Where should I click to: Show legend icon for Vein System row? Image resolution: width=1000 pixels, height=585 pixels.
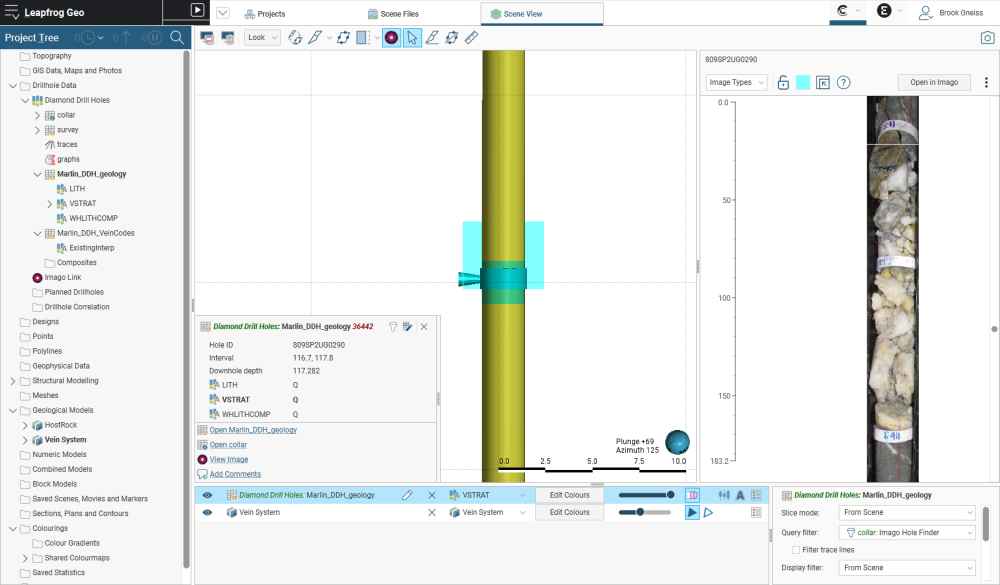point(756,512)
